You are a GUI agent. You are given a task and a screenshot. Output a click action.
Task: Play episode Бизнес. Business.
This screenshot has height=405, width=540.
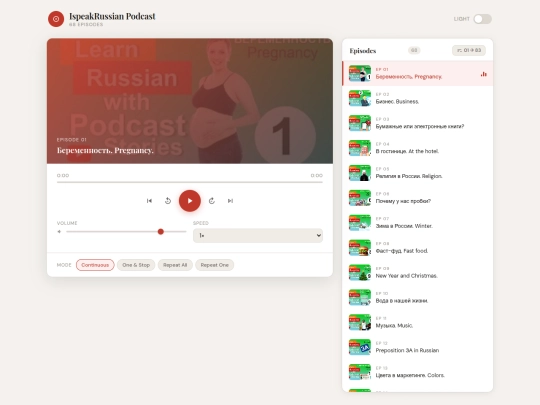[x=417, y=98]
